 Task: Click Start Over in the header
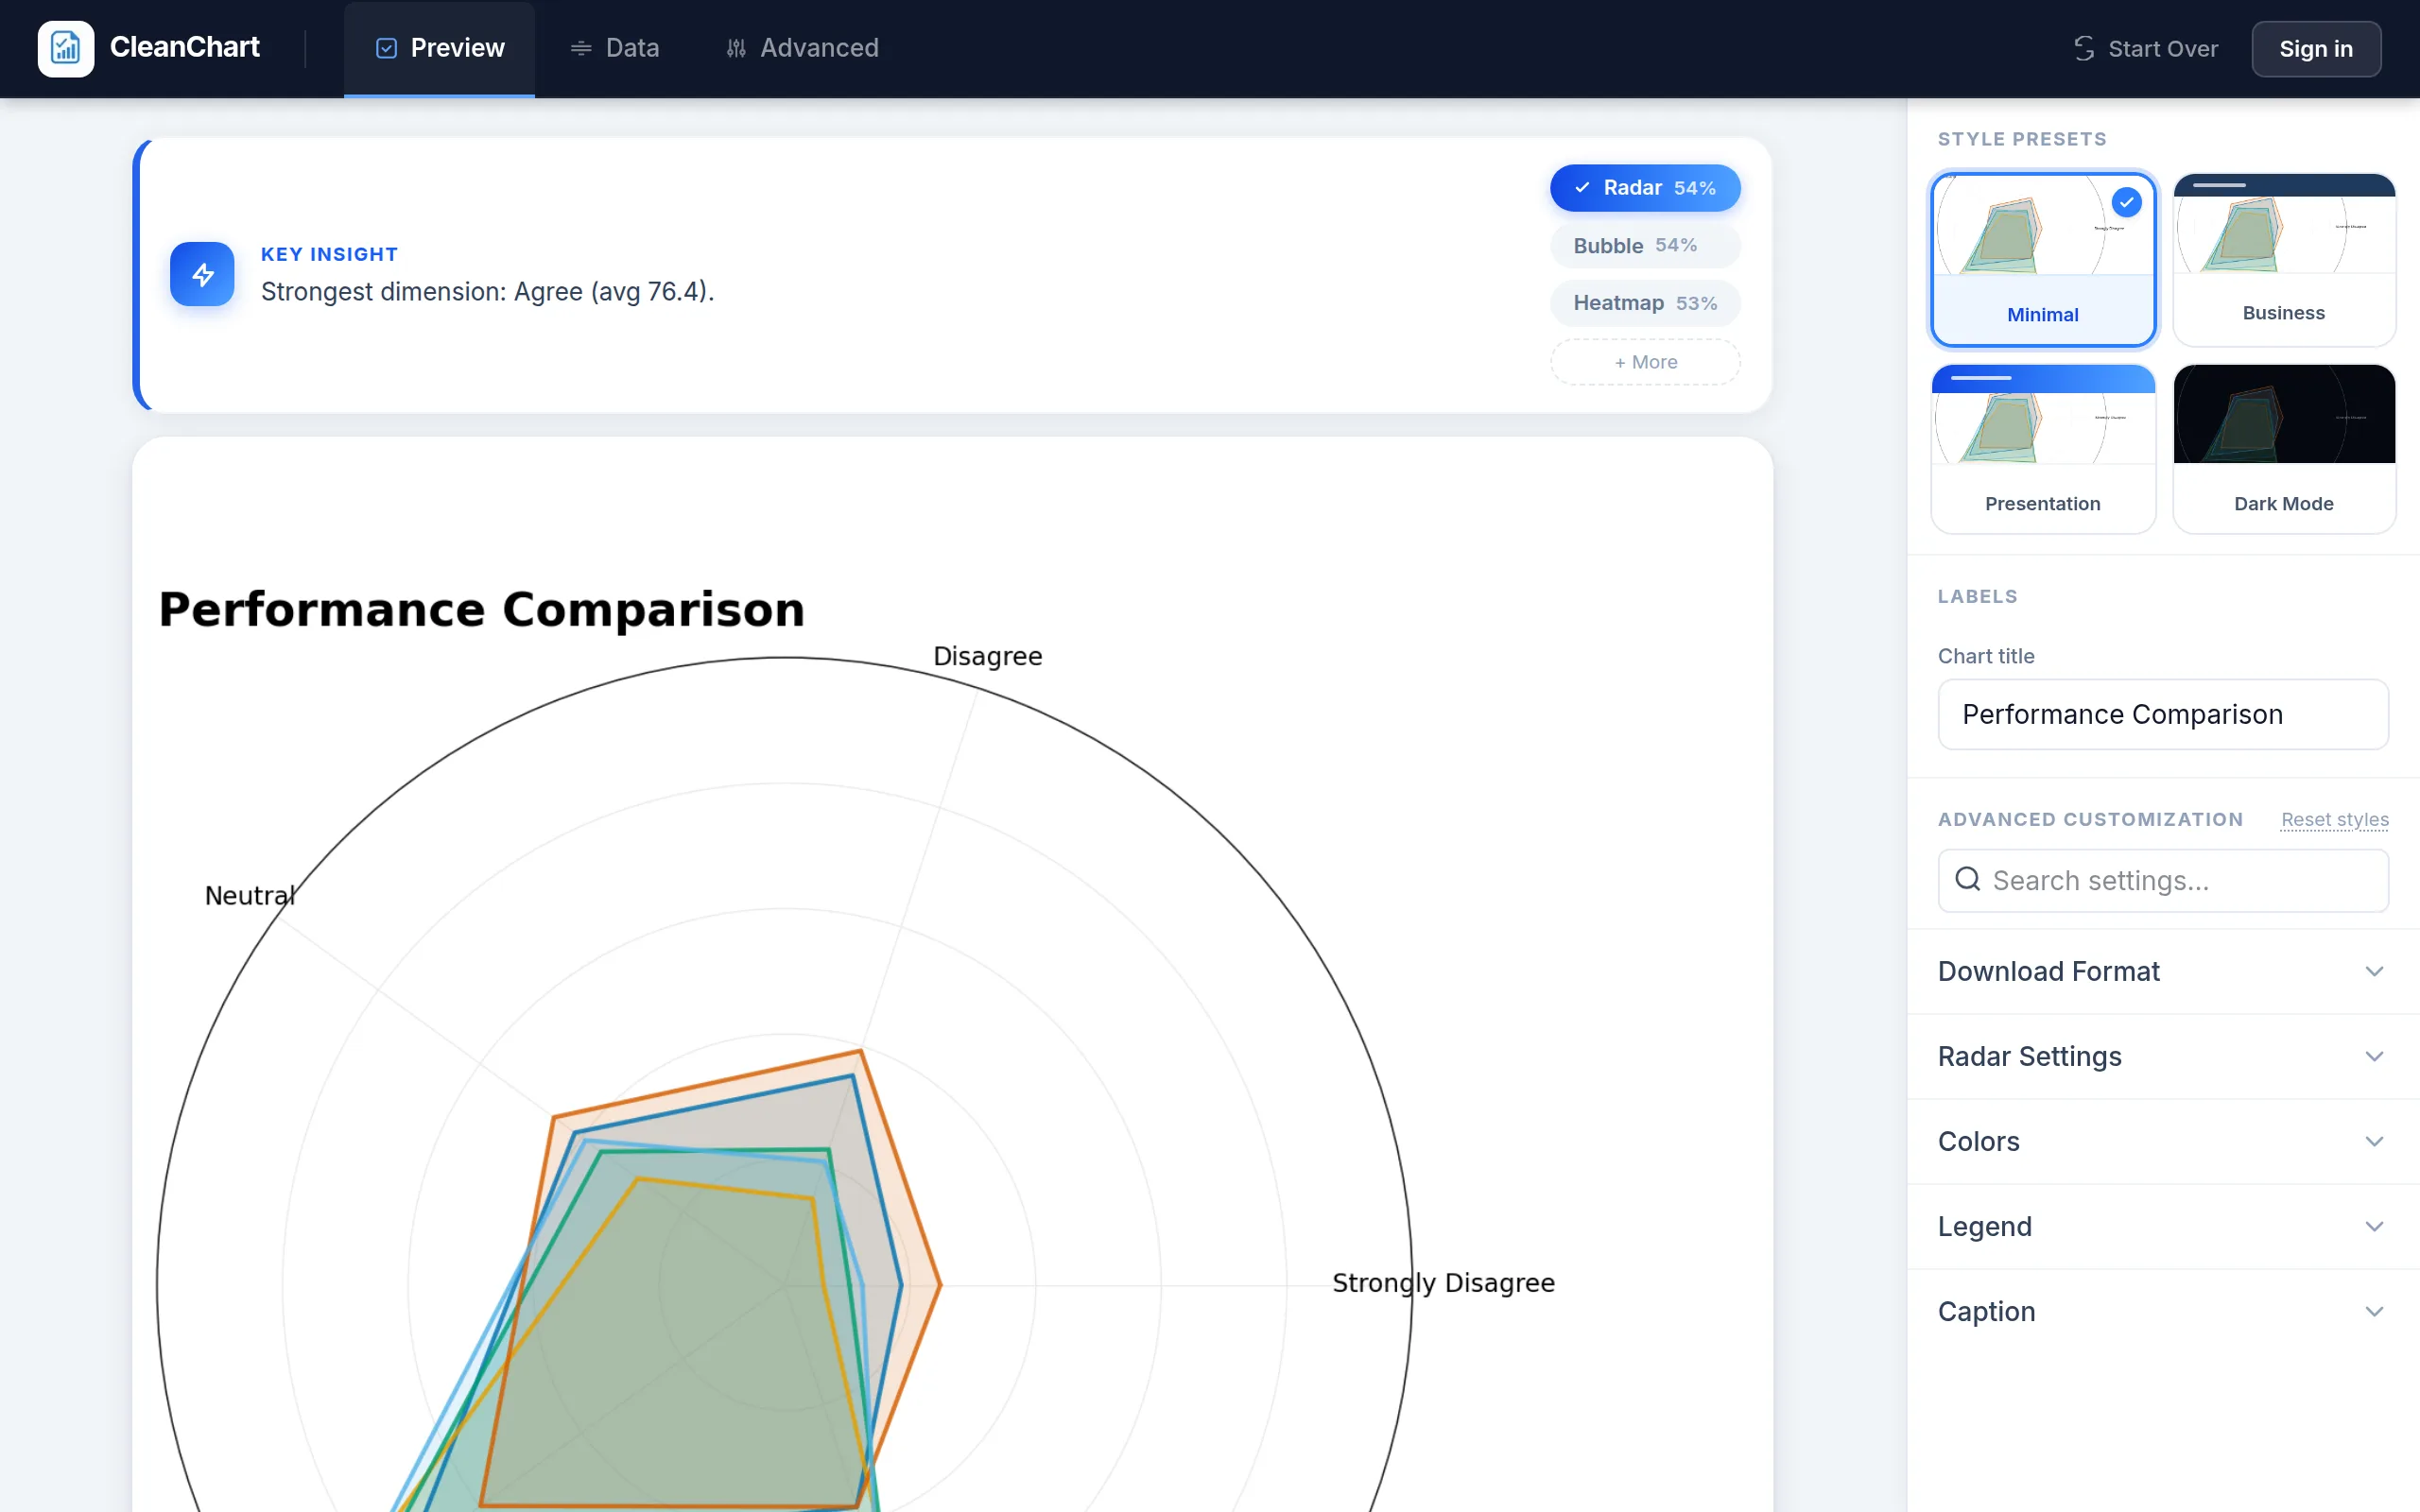point(2146,48)
